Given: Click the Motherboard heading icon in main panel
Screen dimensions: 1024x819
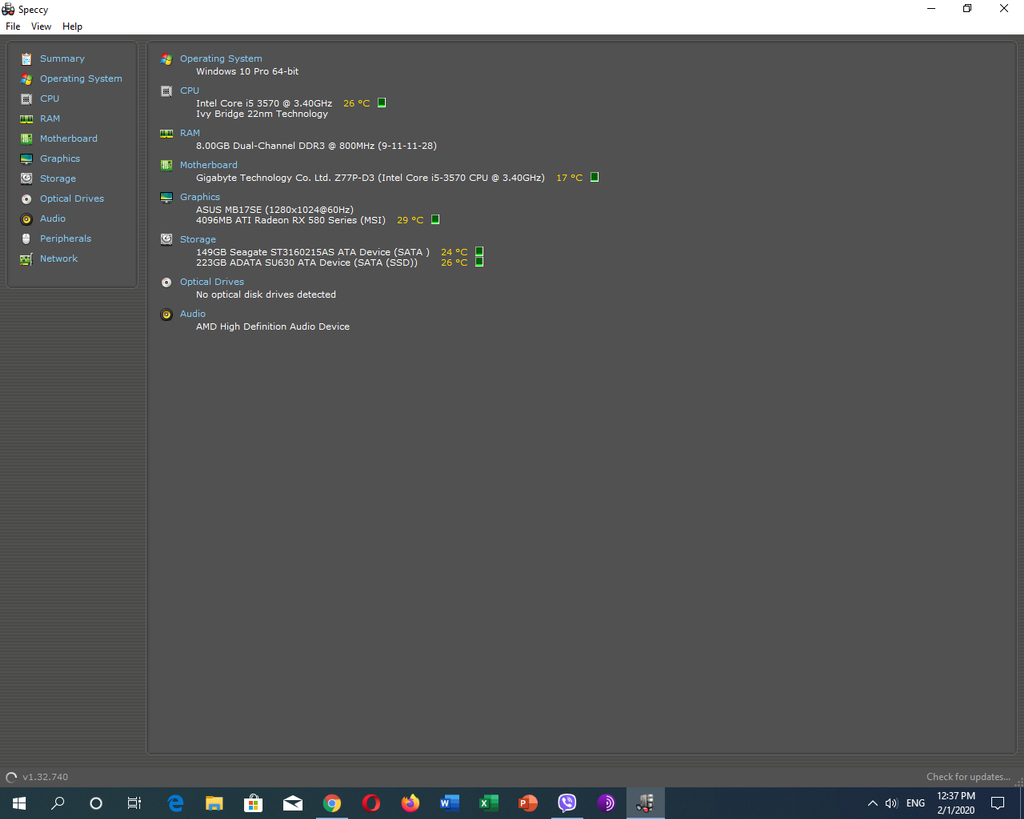Looking at the screenshot, I should click(167, 165).
